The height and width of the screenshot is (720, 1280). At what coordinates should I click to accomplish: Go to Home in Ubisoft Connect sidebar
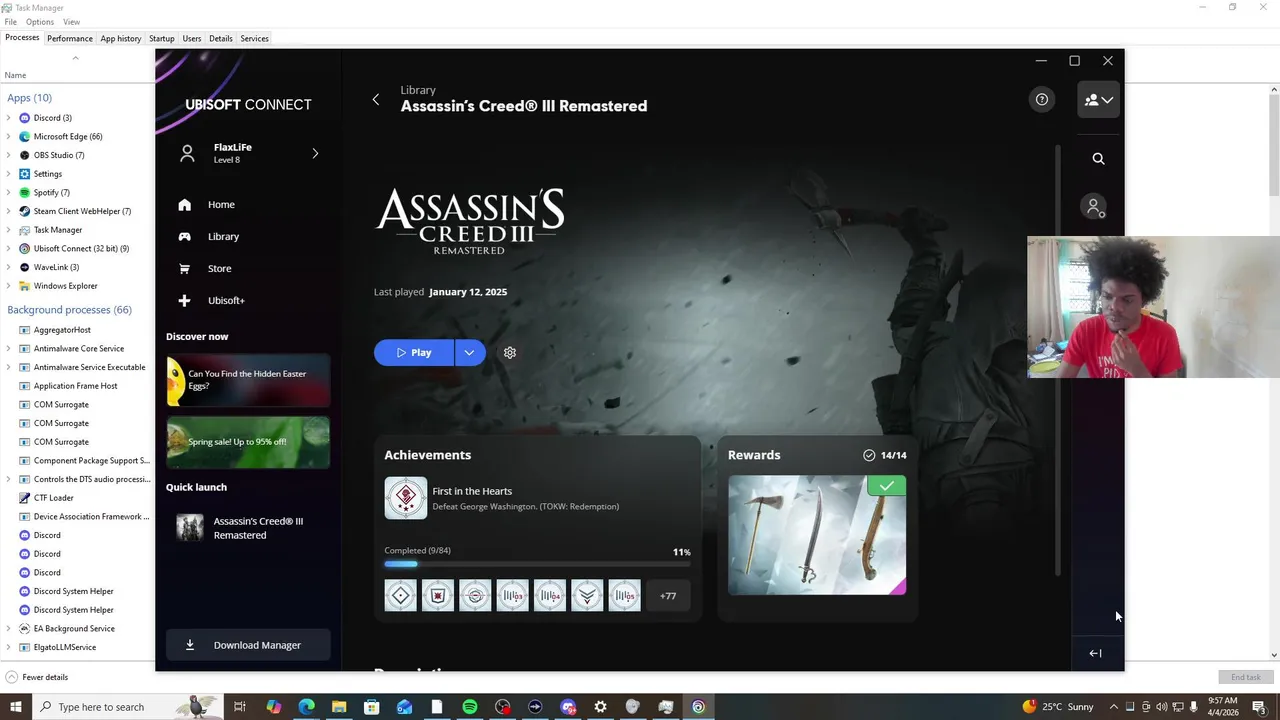pos(221,204)
